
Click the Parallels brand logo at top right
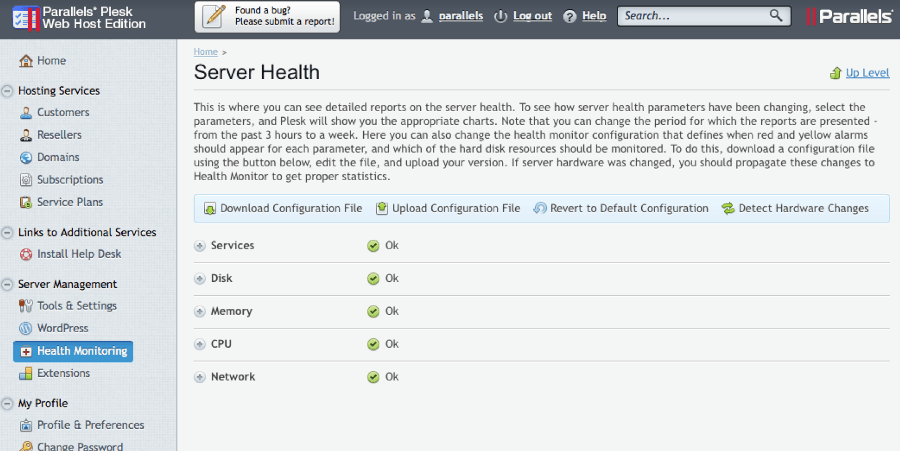(x=849, y=16)
